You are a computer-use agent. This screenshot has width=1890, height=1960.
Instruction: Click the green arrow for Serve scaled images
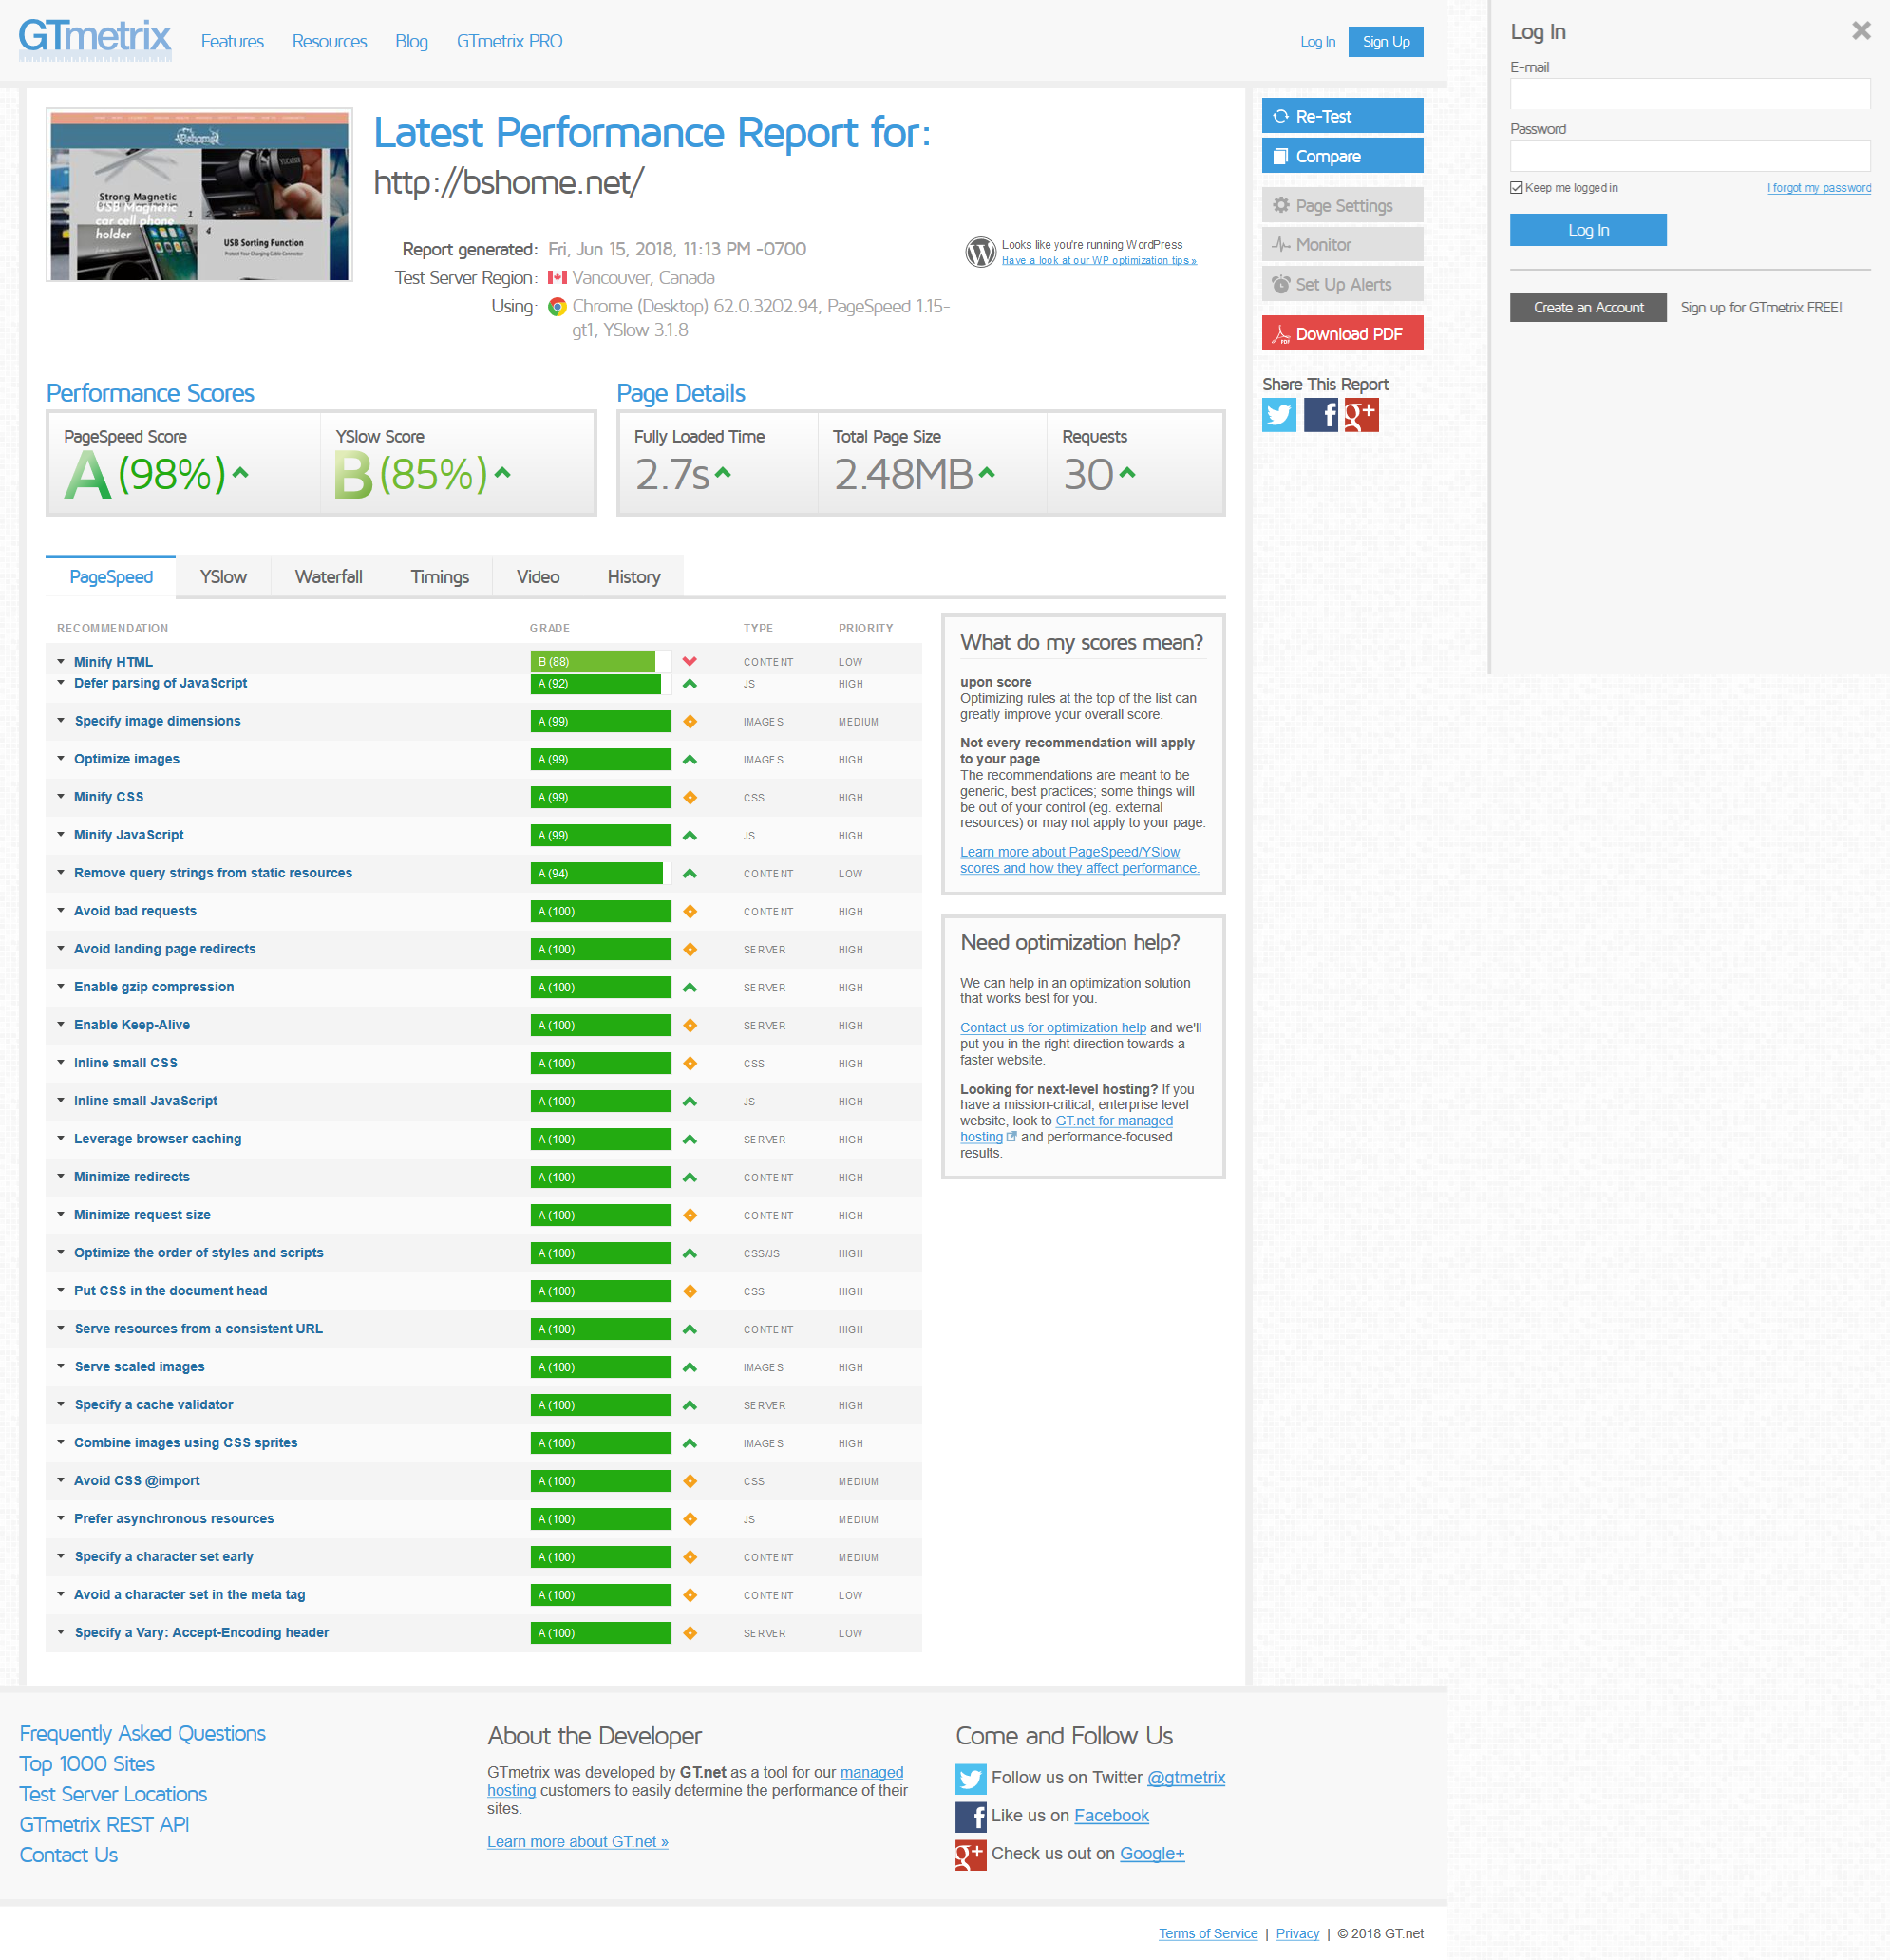tap(690, 1368)
